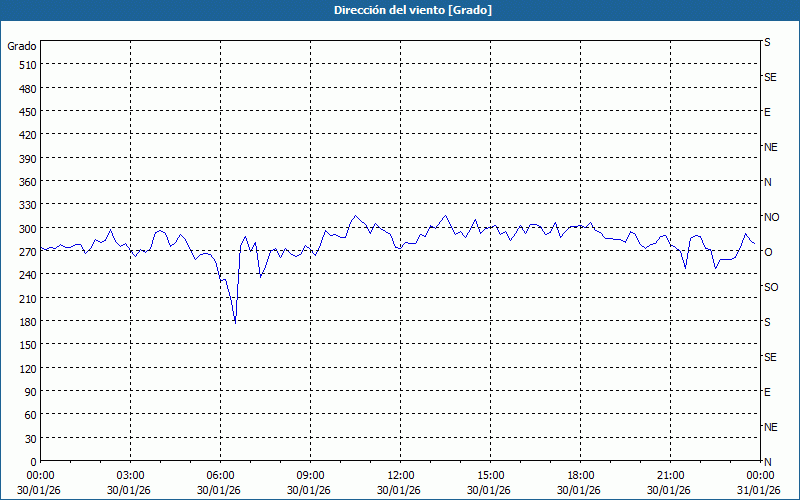Choose the 12:00 time axis label
The height and width of the screenshot is (500, 800).
(400, 475)
